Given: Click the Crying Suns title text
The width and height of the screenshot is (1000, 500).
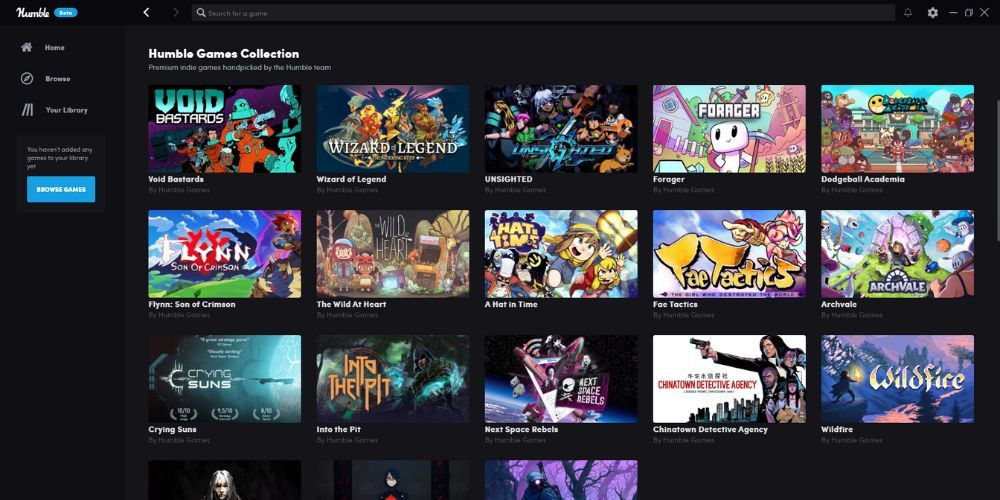Looking at the screenshot, I should (172, 429).
